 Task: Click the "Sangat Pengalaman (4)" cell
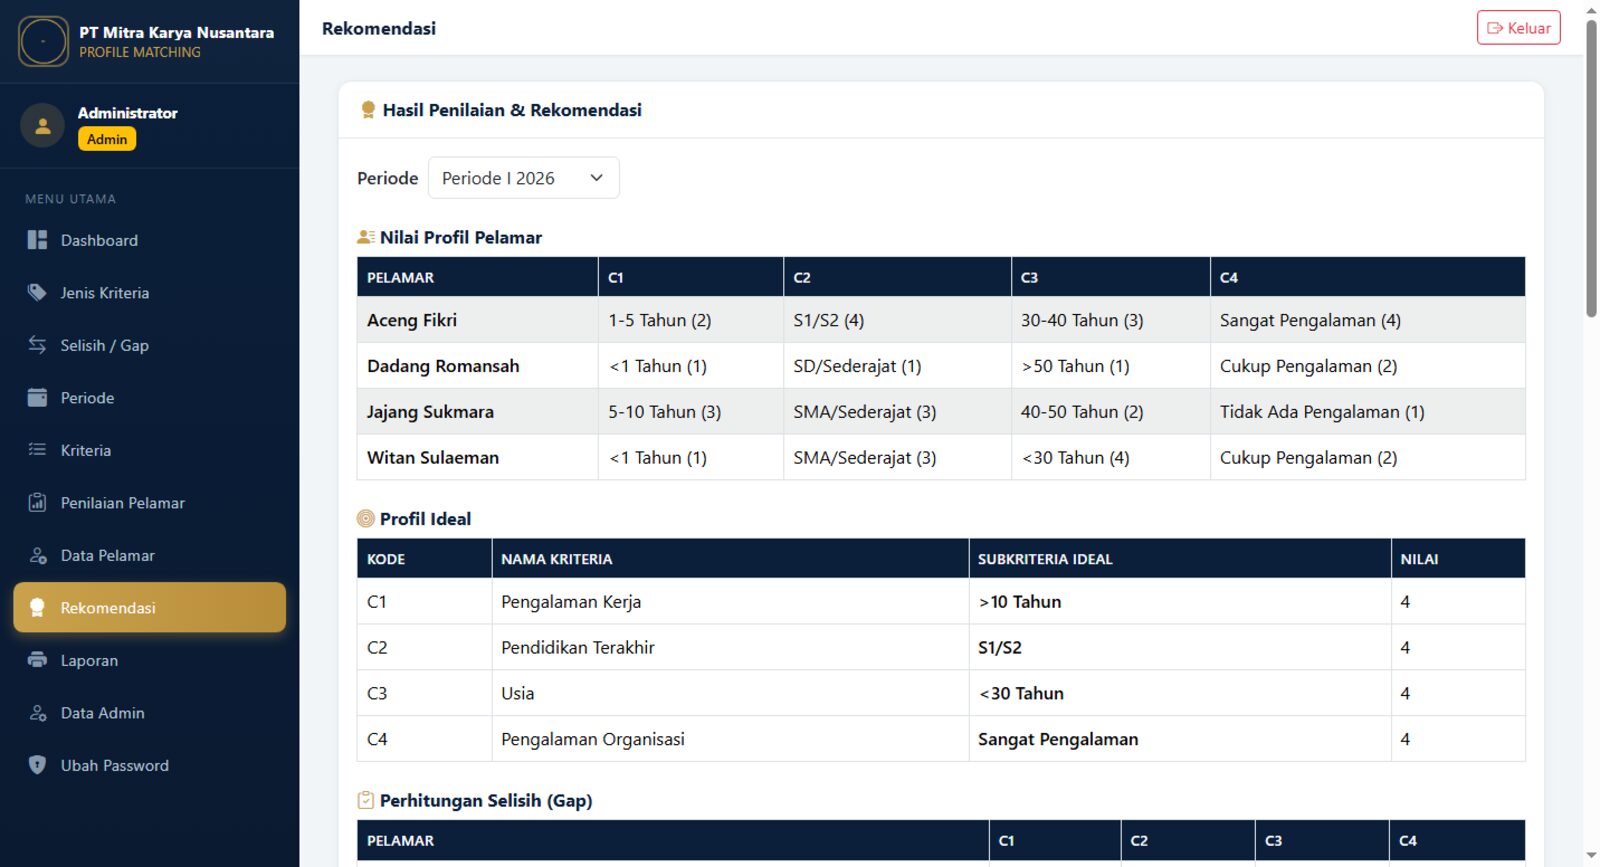[x=1368, y=320]
